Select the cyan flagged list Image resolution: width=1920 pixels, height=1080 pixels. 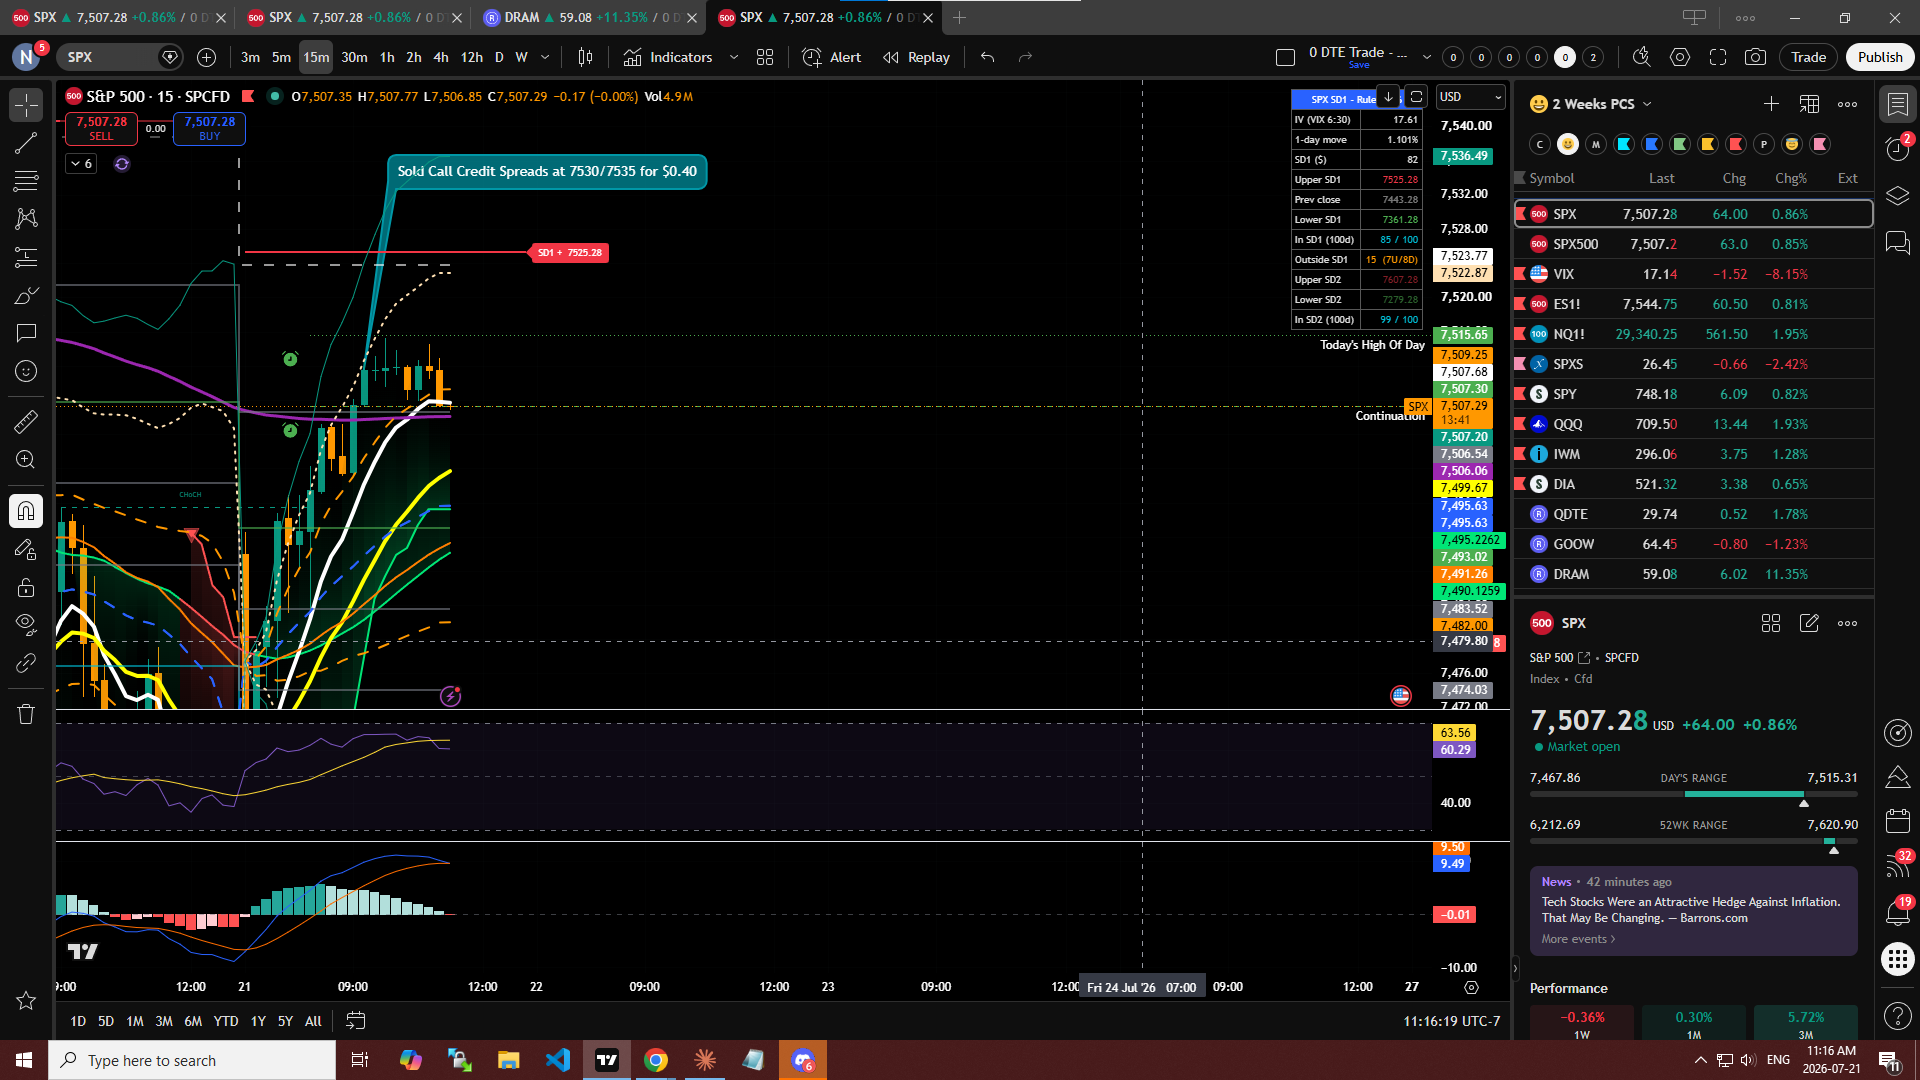pos(1624,144)
